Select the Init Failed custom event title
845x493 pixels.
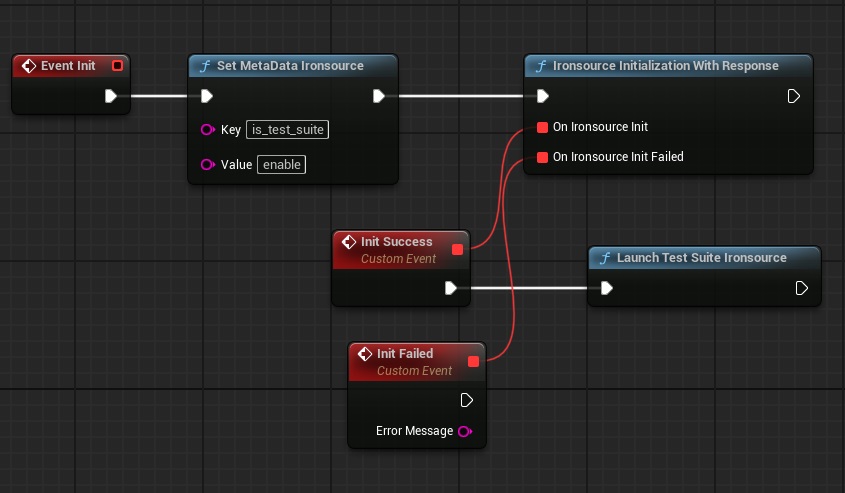click(x=405, y=353)
